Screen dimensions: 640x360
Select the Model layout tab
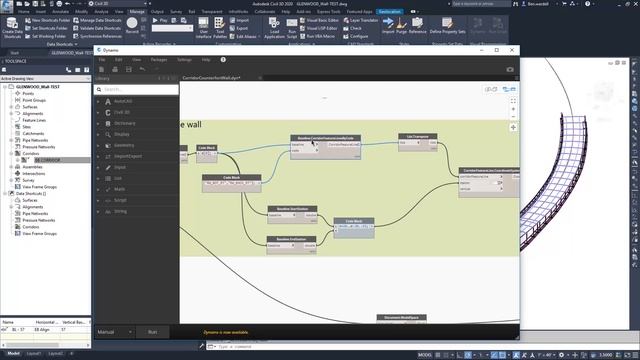point(13,353)
